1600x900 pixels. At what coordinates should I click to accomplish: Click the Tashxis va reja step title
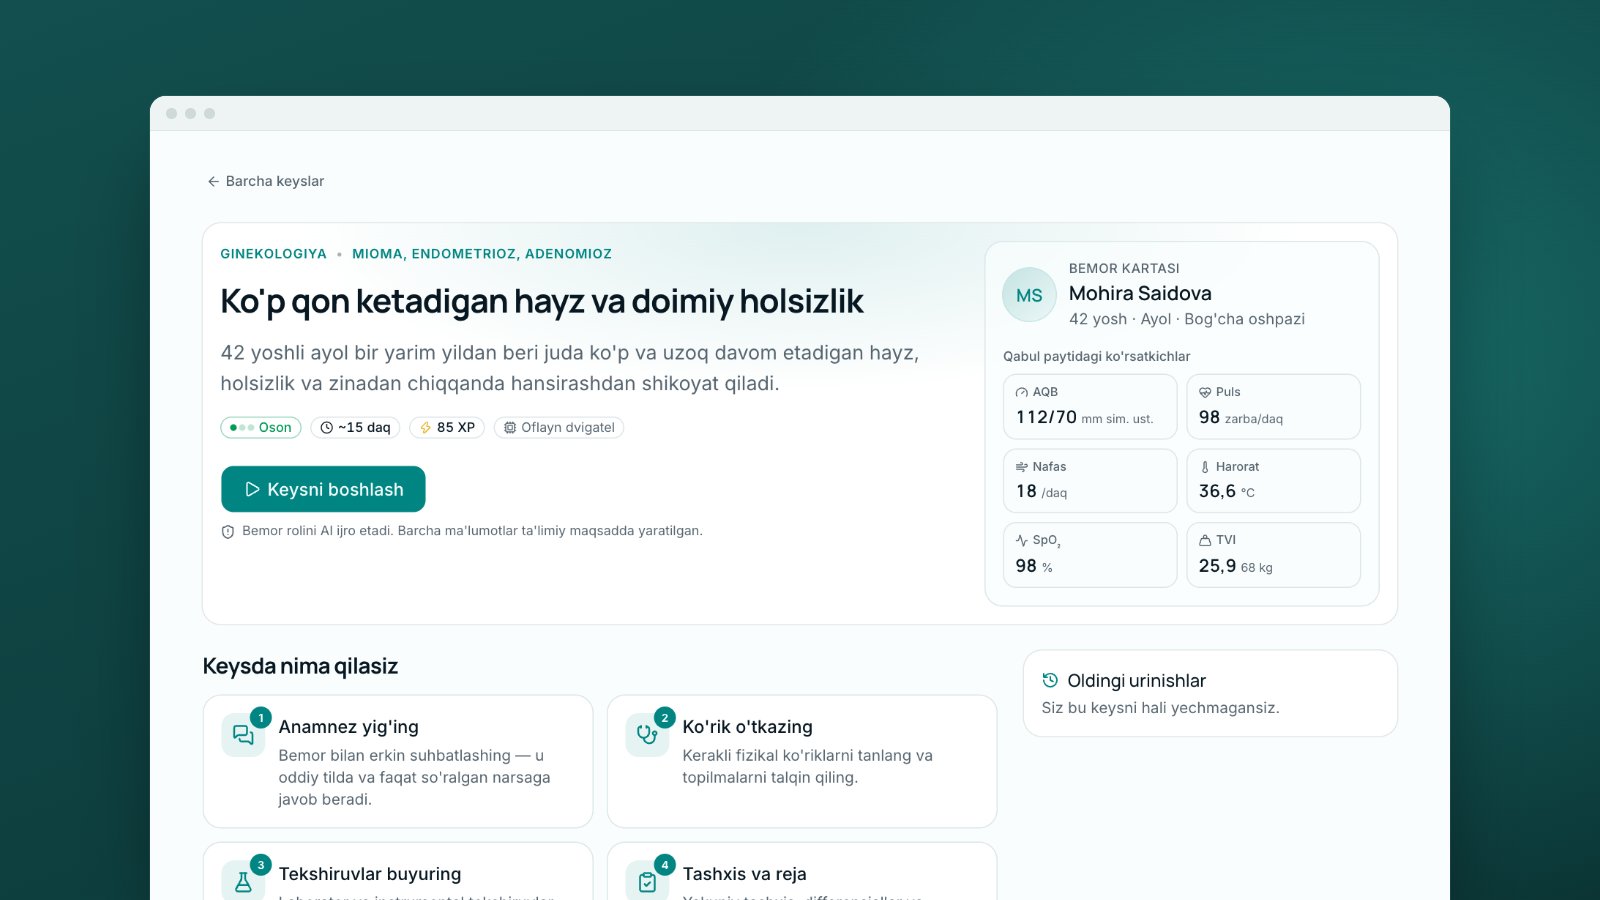[744, 874]
